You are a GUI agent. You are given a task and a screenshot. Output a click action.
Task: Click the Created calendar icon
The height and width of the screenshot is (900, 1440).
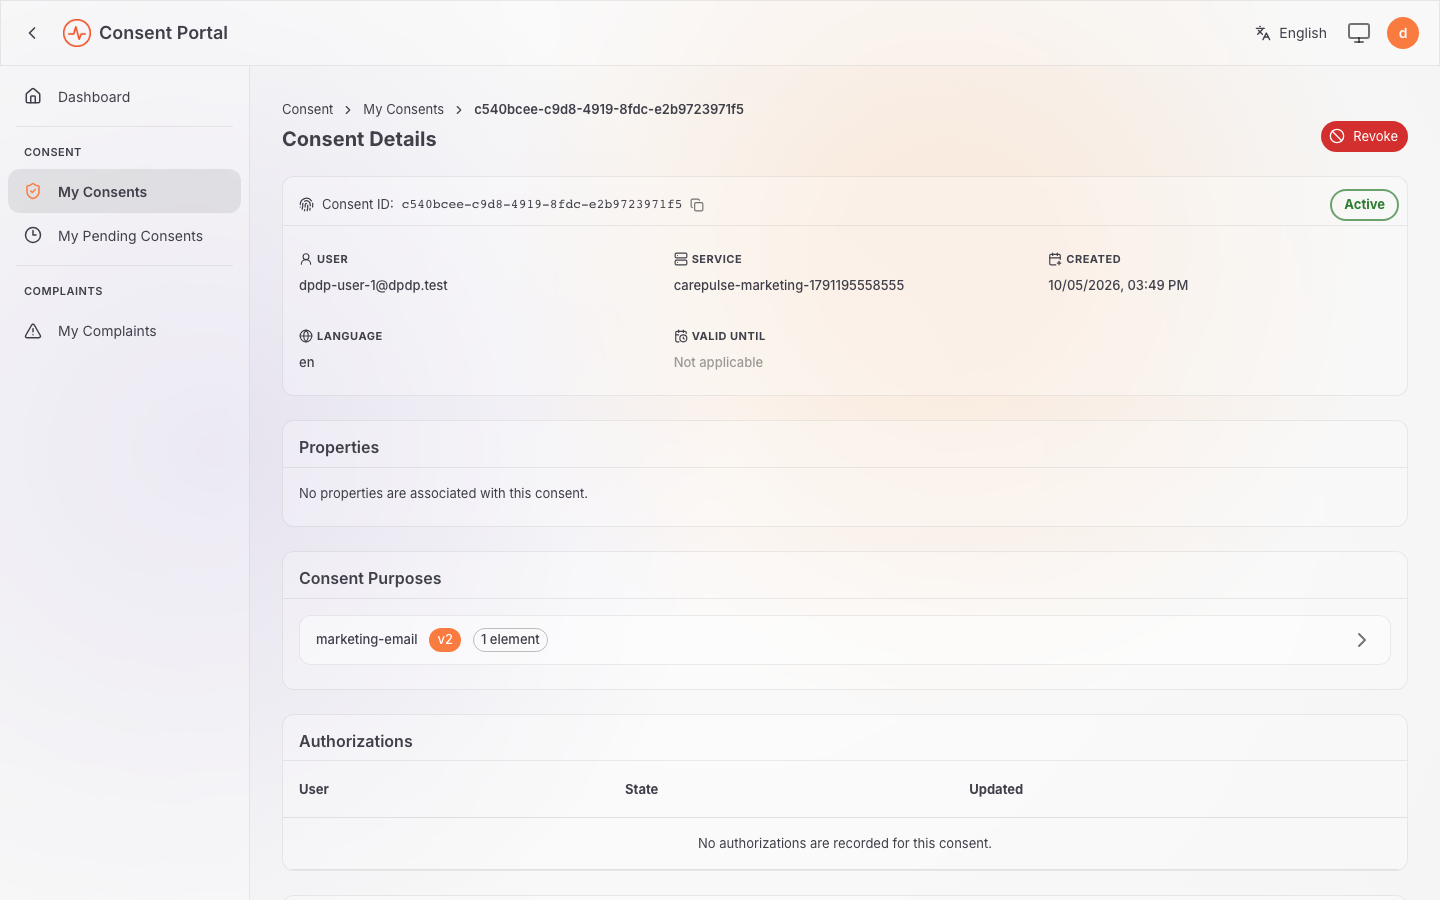pos(1055,259)
